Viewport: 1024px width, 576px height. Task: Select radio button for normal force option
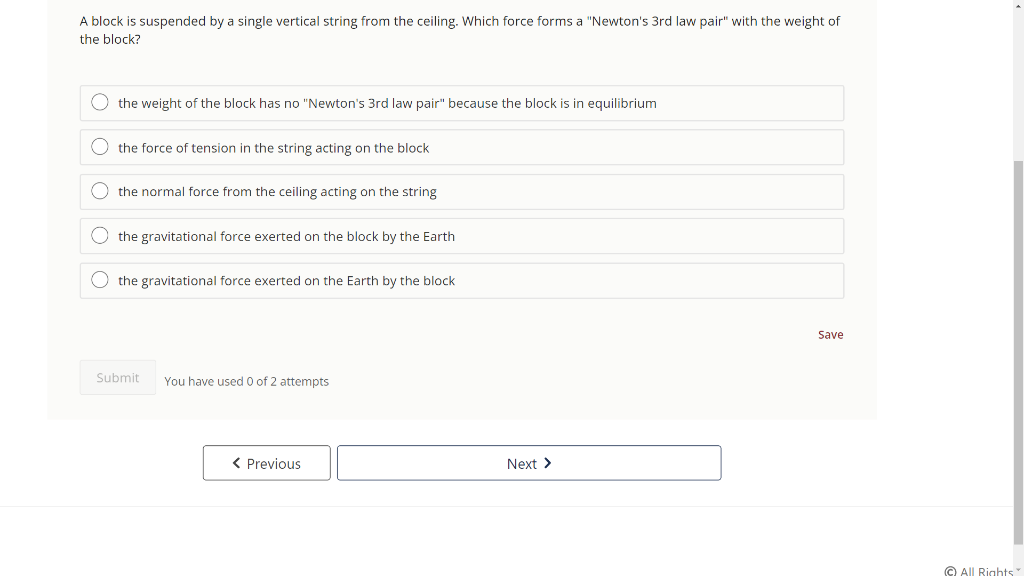100,190
